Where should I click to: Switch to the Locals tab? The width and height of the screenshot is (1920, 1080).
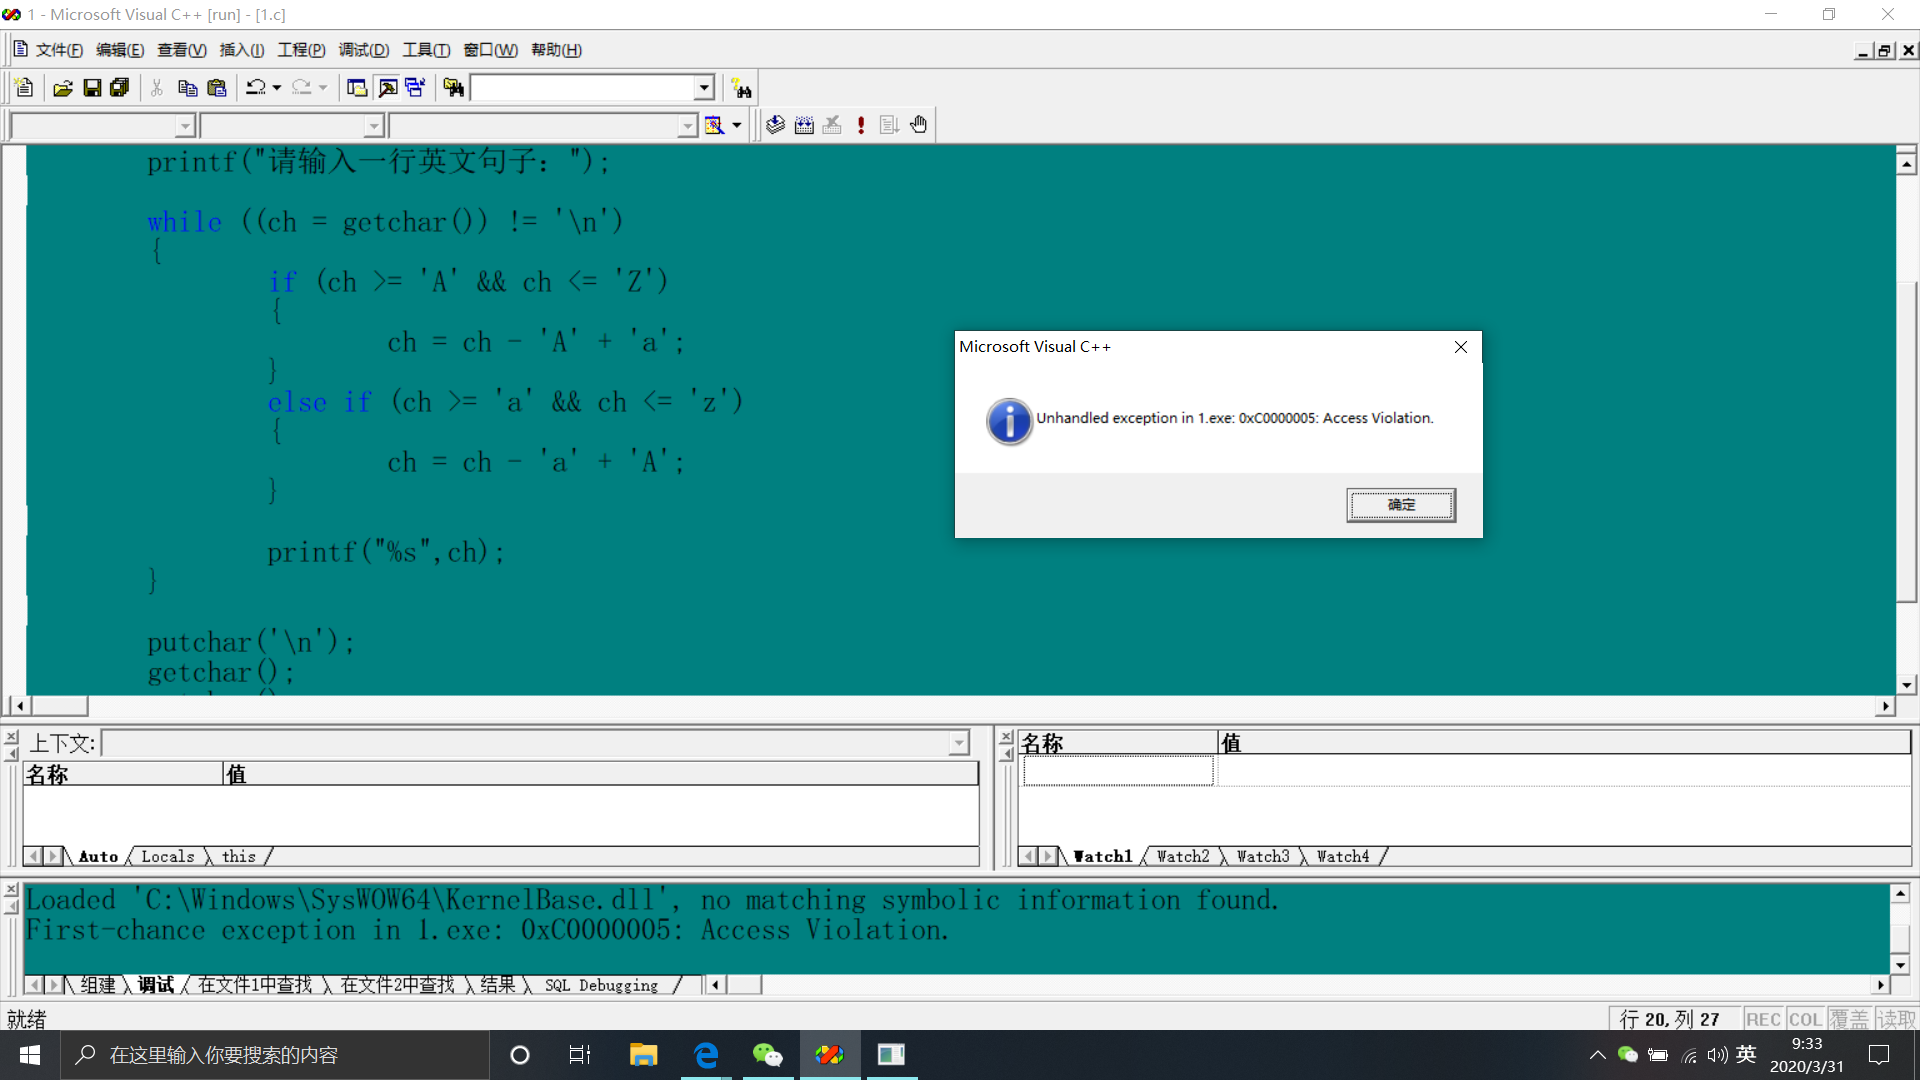point(167,857)
